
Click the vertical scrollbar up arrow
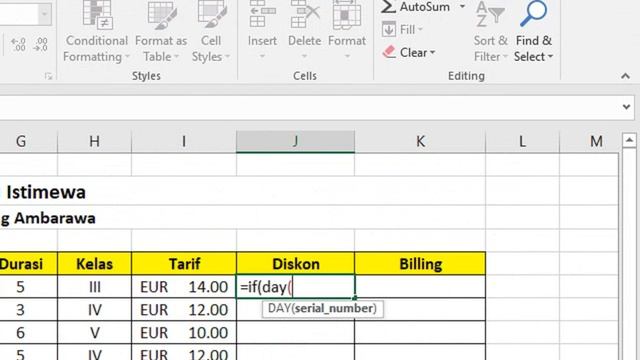pos(629,140)
